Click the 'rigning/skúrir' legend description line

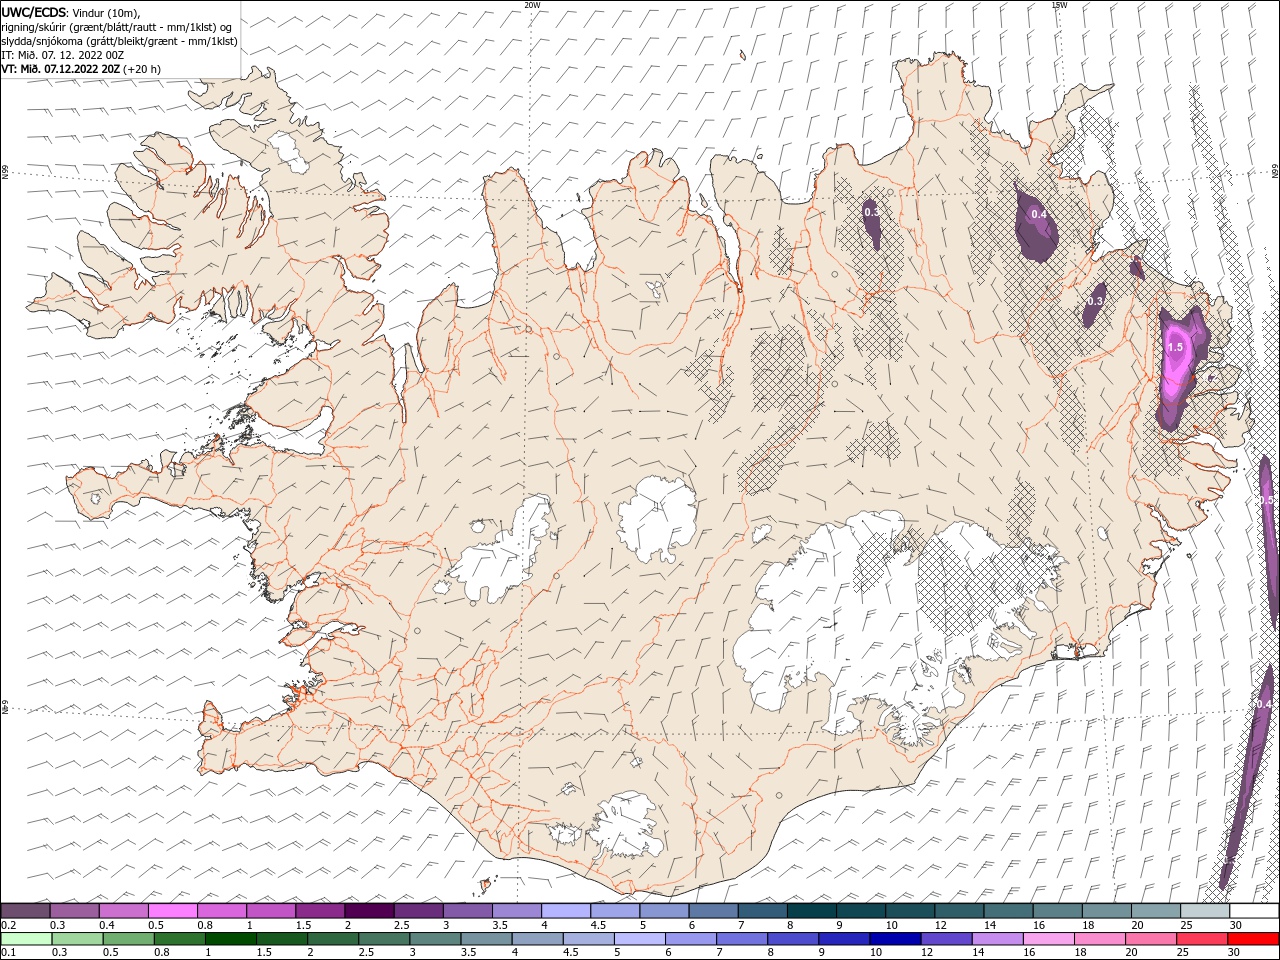tap(117, 27)
